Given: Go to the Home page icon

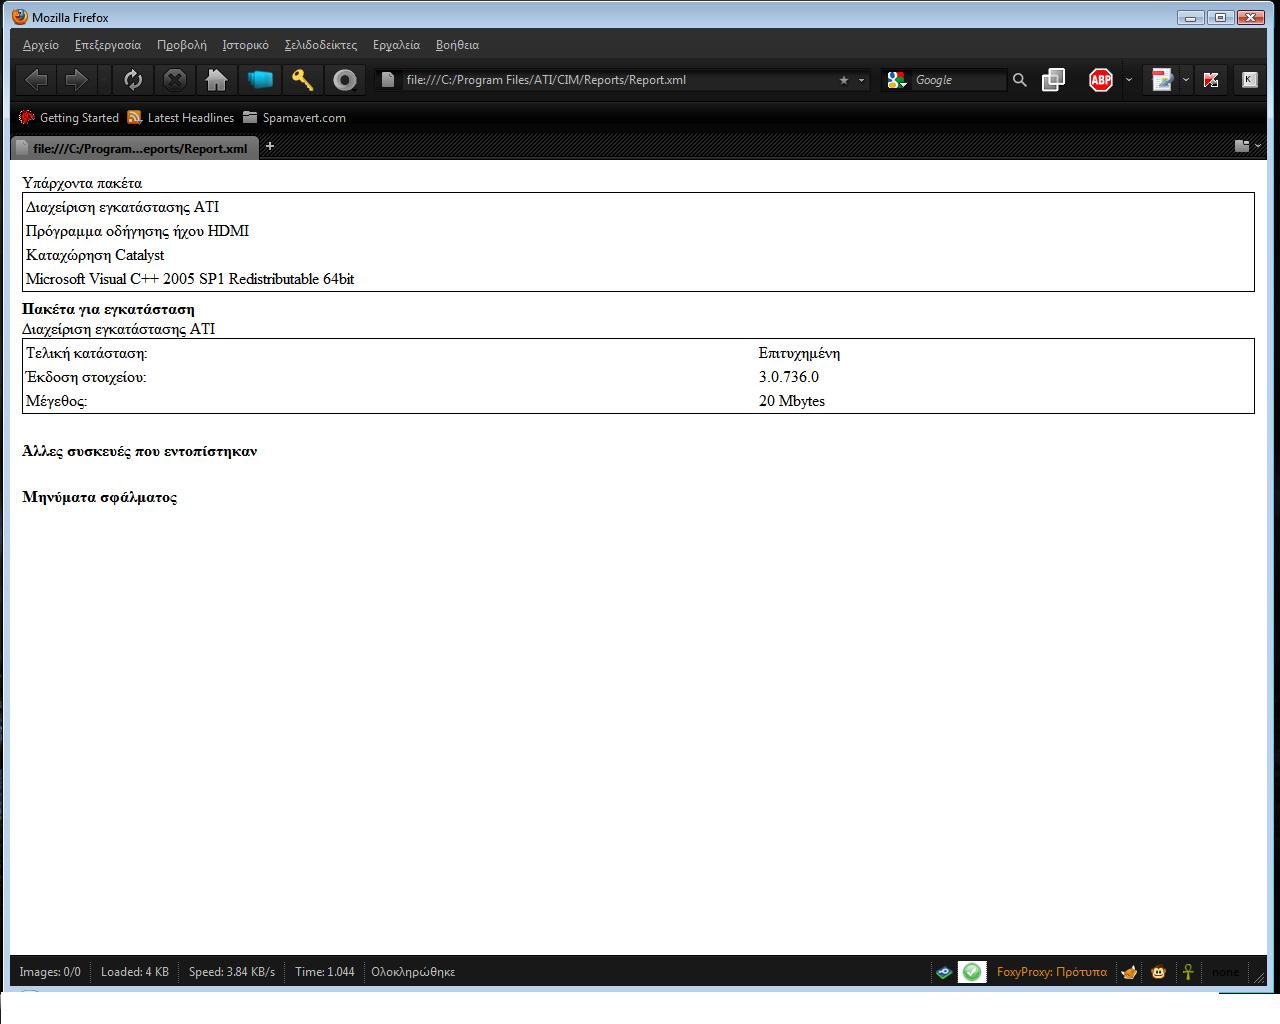Looking at the screenshot, I should click(216, 80).
